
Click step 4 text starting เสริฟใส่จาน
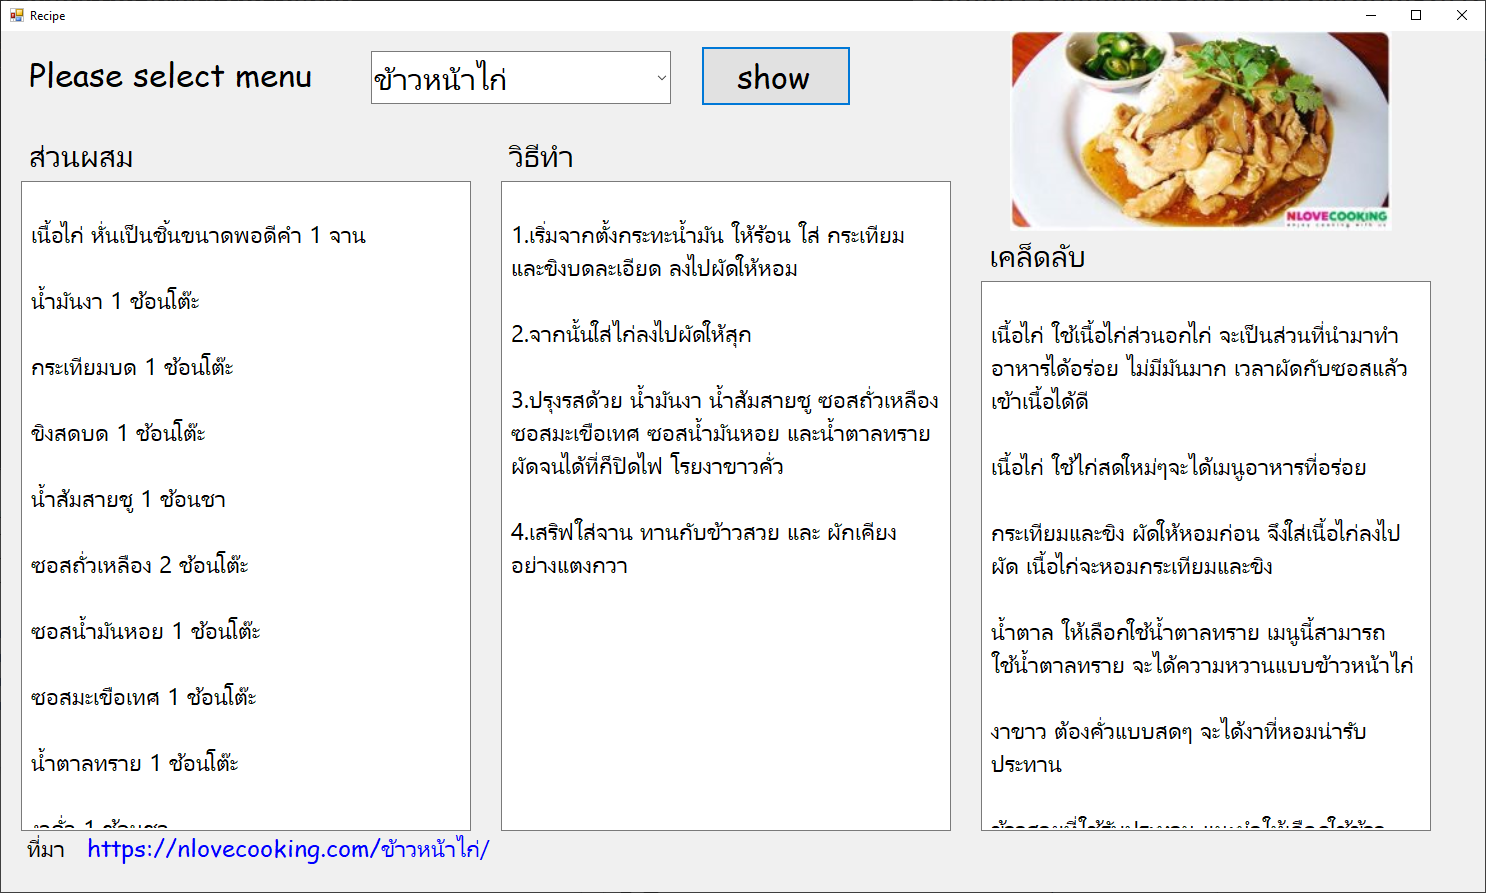point(704,549)
